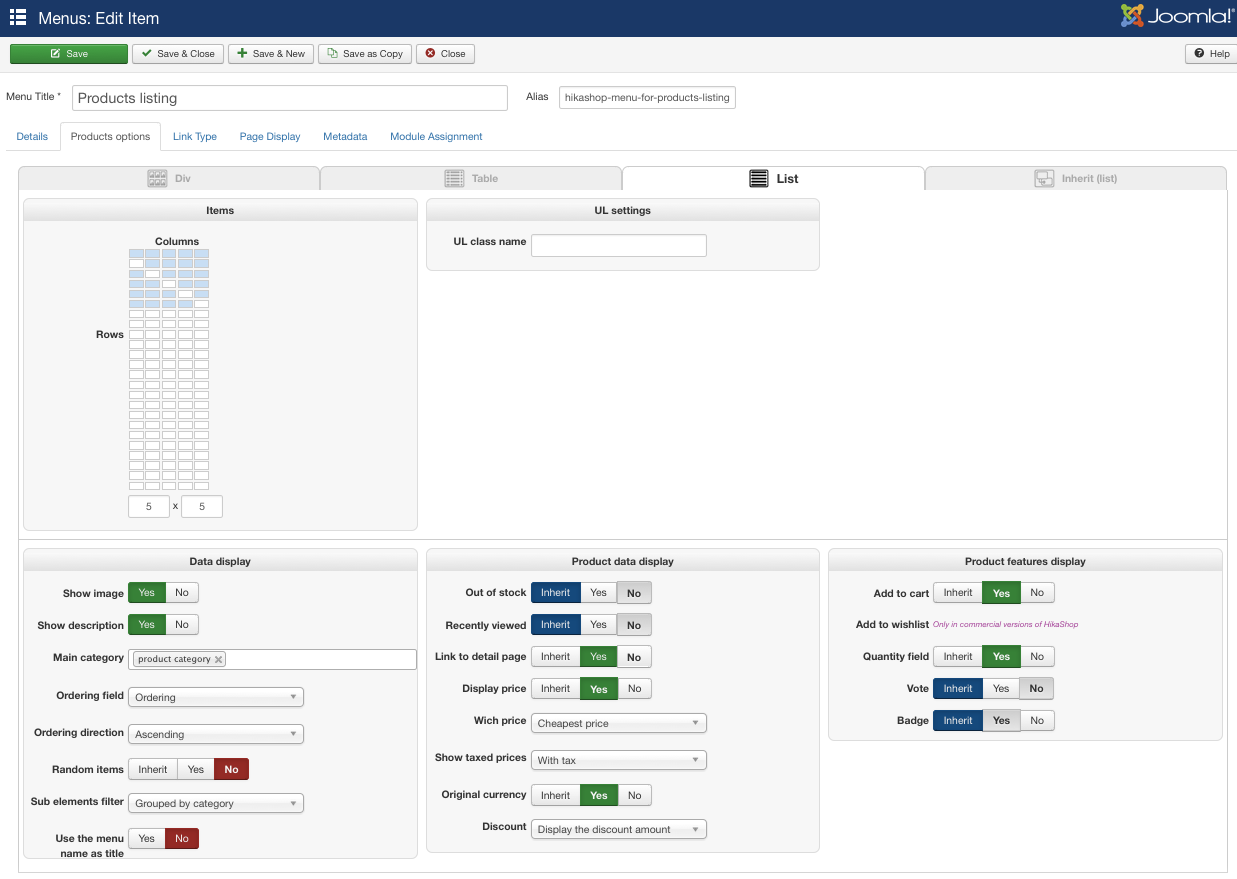This screenshot has height=879, width=1237.
Task: Click Save & New
Action: coord(271,54)
